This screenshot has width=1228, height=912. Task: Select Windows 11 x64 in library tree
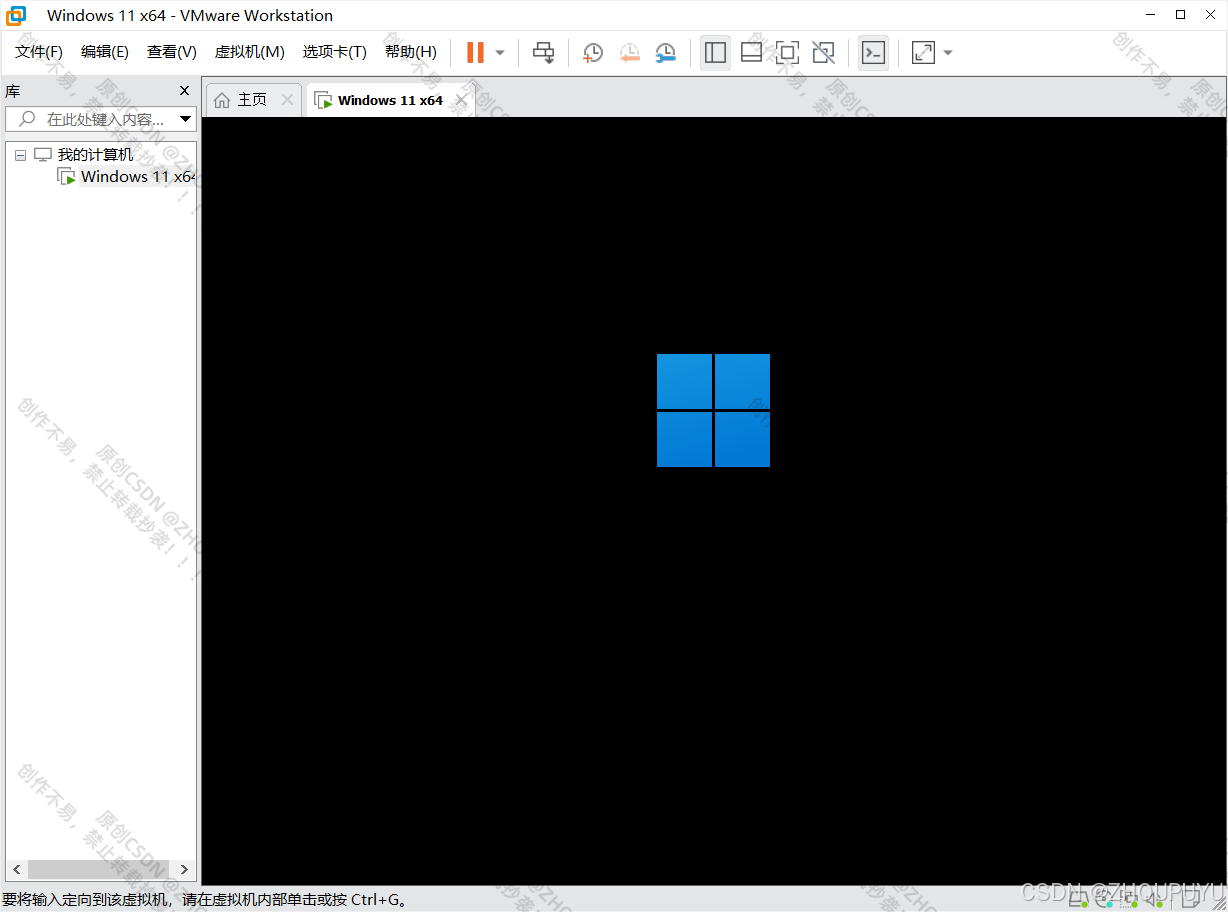click(138, 177)
